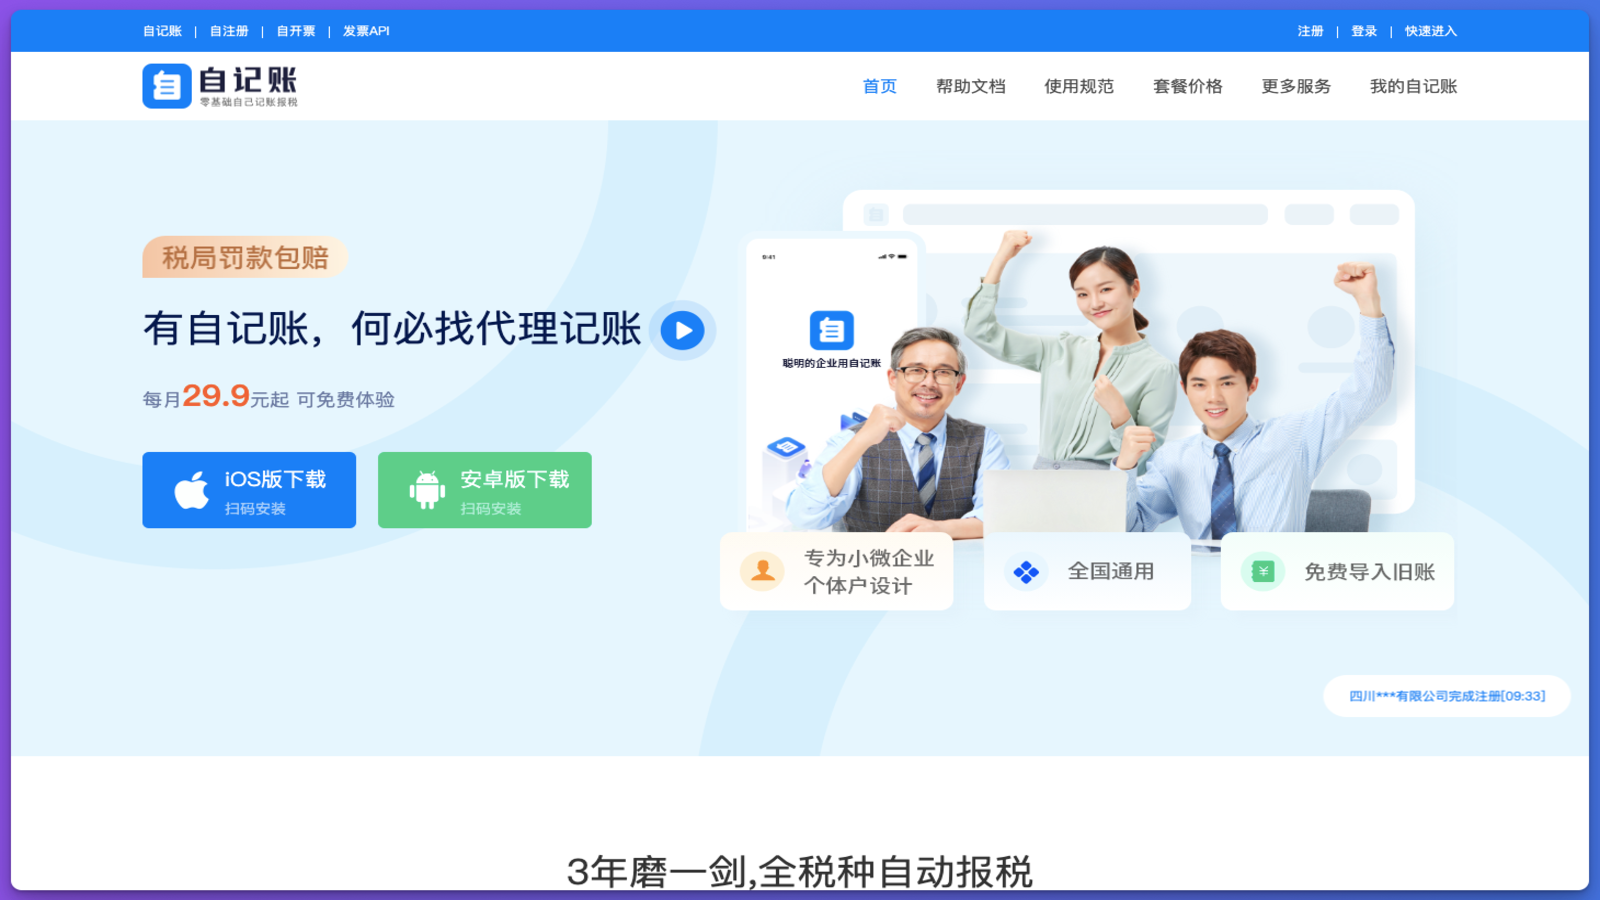Click the 每月29.9元起 price text
This screenshot has height=900, width=1600.
[216, 397]
